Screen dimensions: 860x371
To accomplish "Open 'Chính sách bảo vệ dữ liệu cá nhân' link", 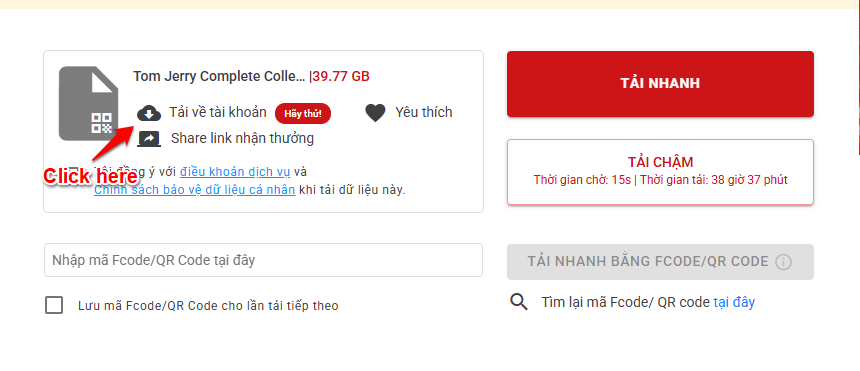I will pyautogui.click(x=195, y=190).
